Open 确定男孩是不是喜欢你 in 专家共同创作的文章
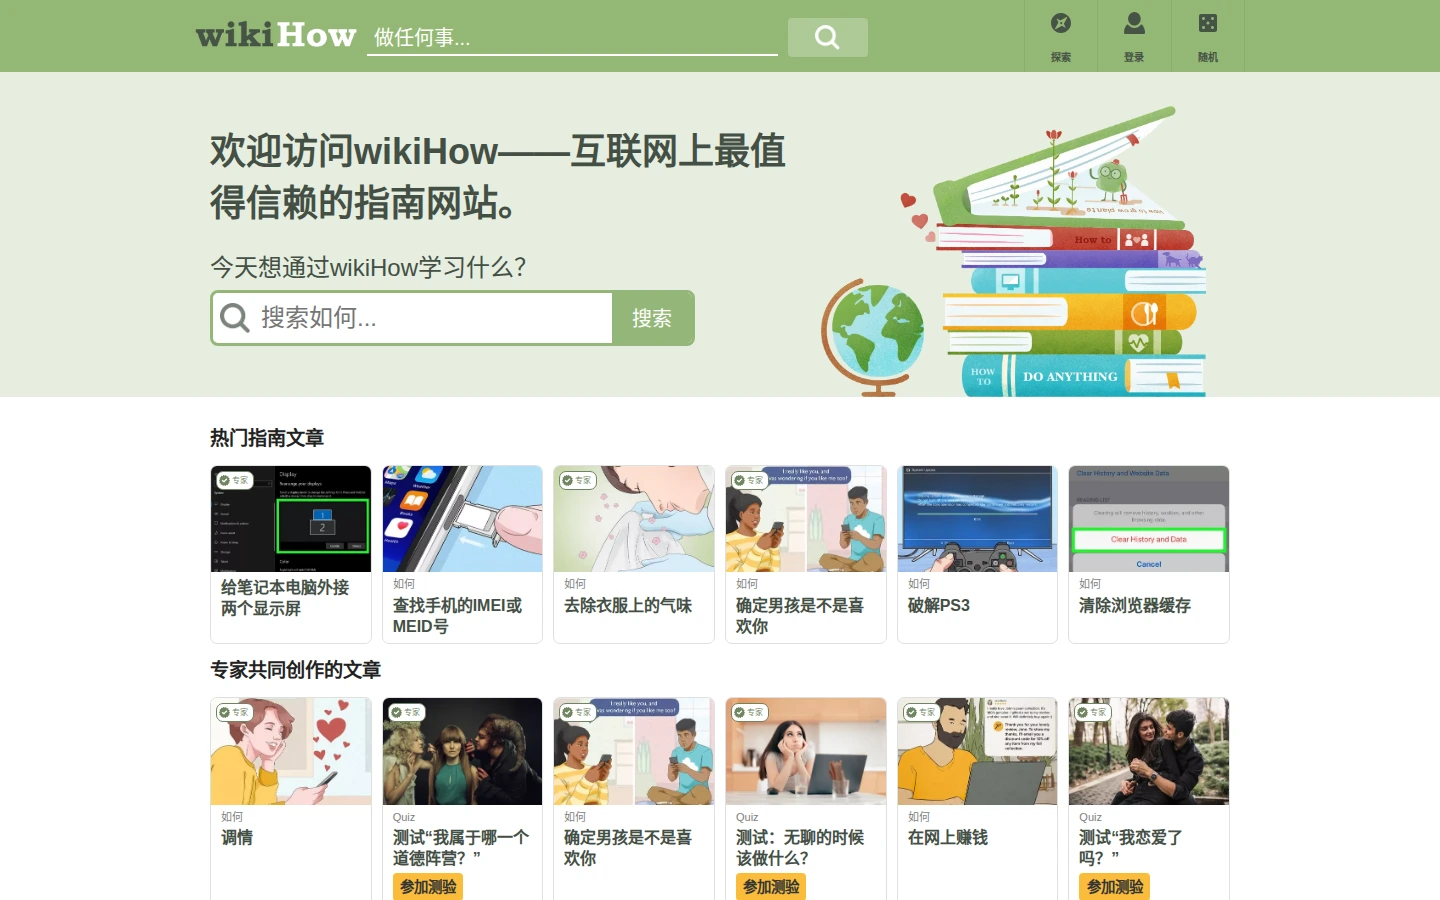This screenshot has height=900, width=1440. [628, 848]
